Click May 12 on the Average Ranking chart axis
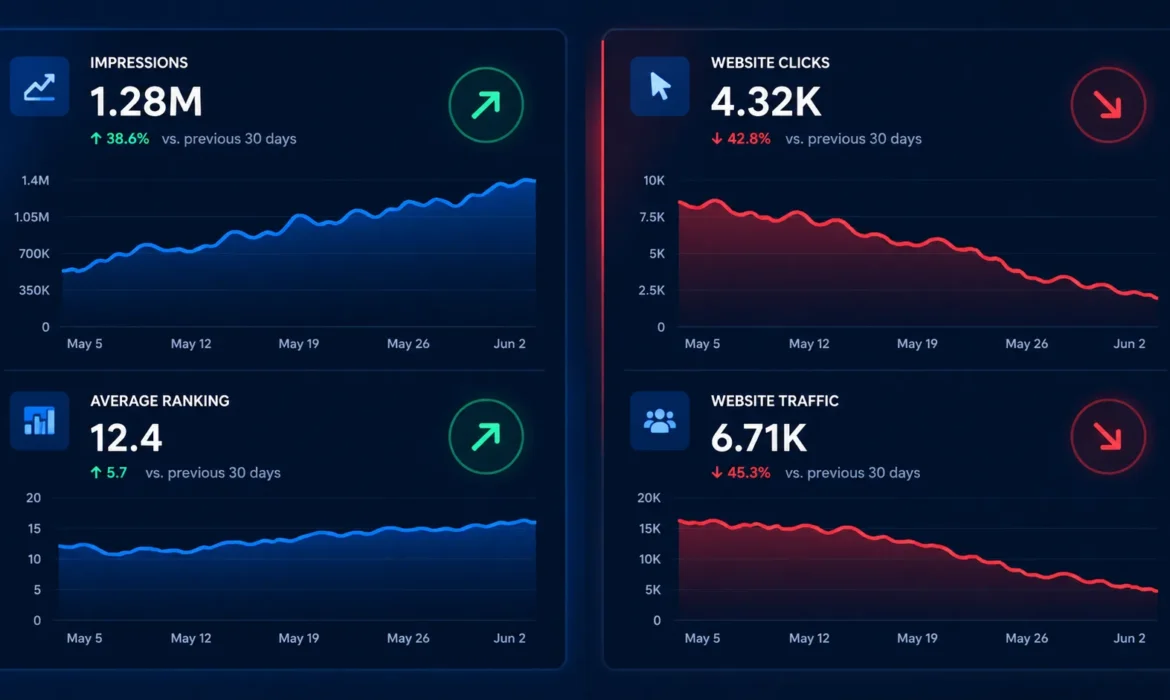 coord(191,638)
